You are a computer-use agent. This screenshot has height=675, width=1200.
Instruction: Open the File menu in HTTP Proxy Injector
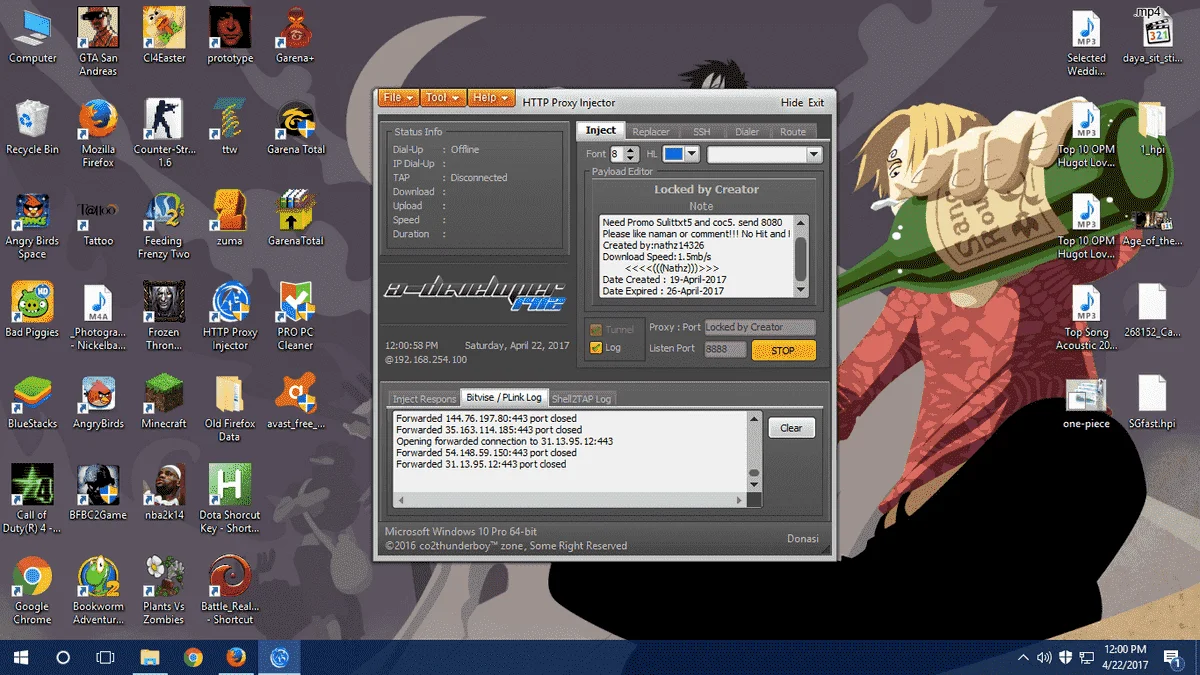click(398, 98)
